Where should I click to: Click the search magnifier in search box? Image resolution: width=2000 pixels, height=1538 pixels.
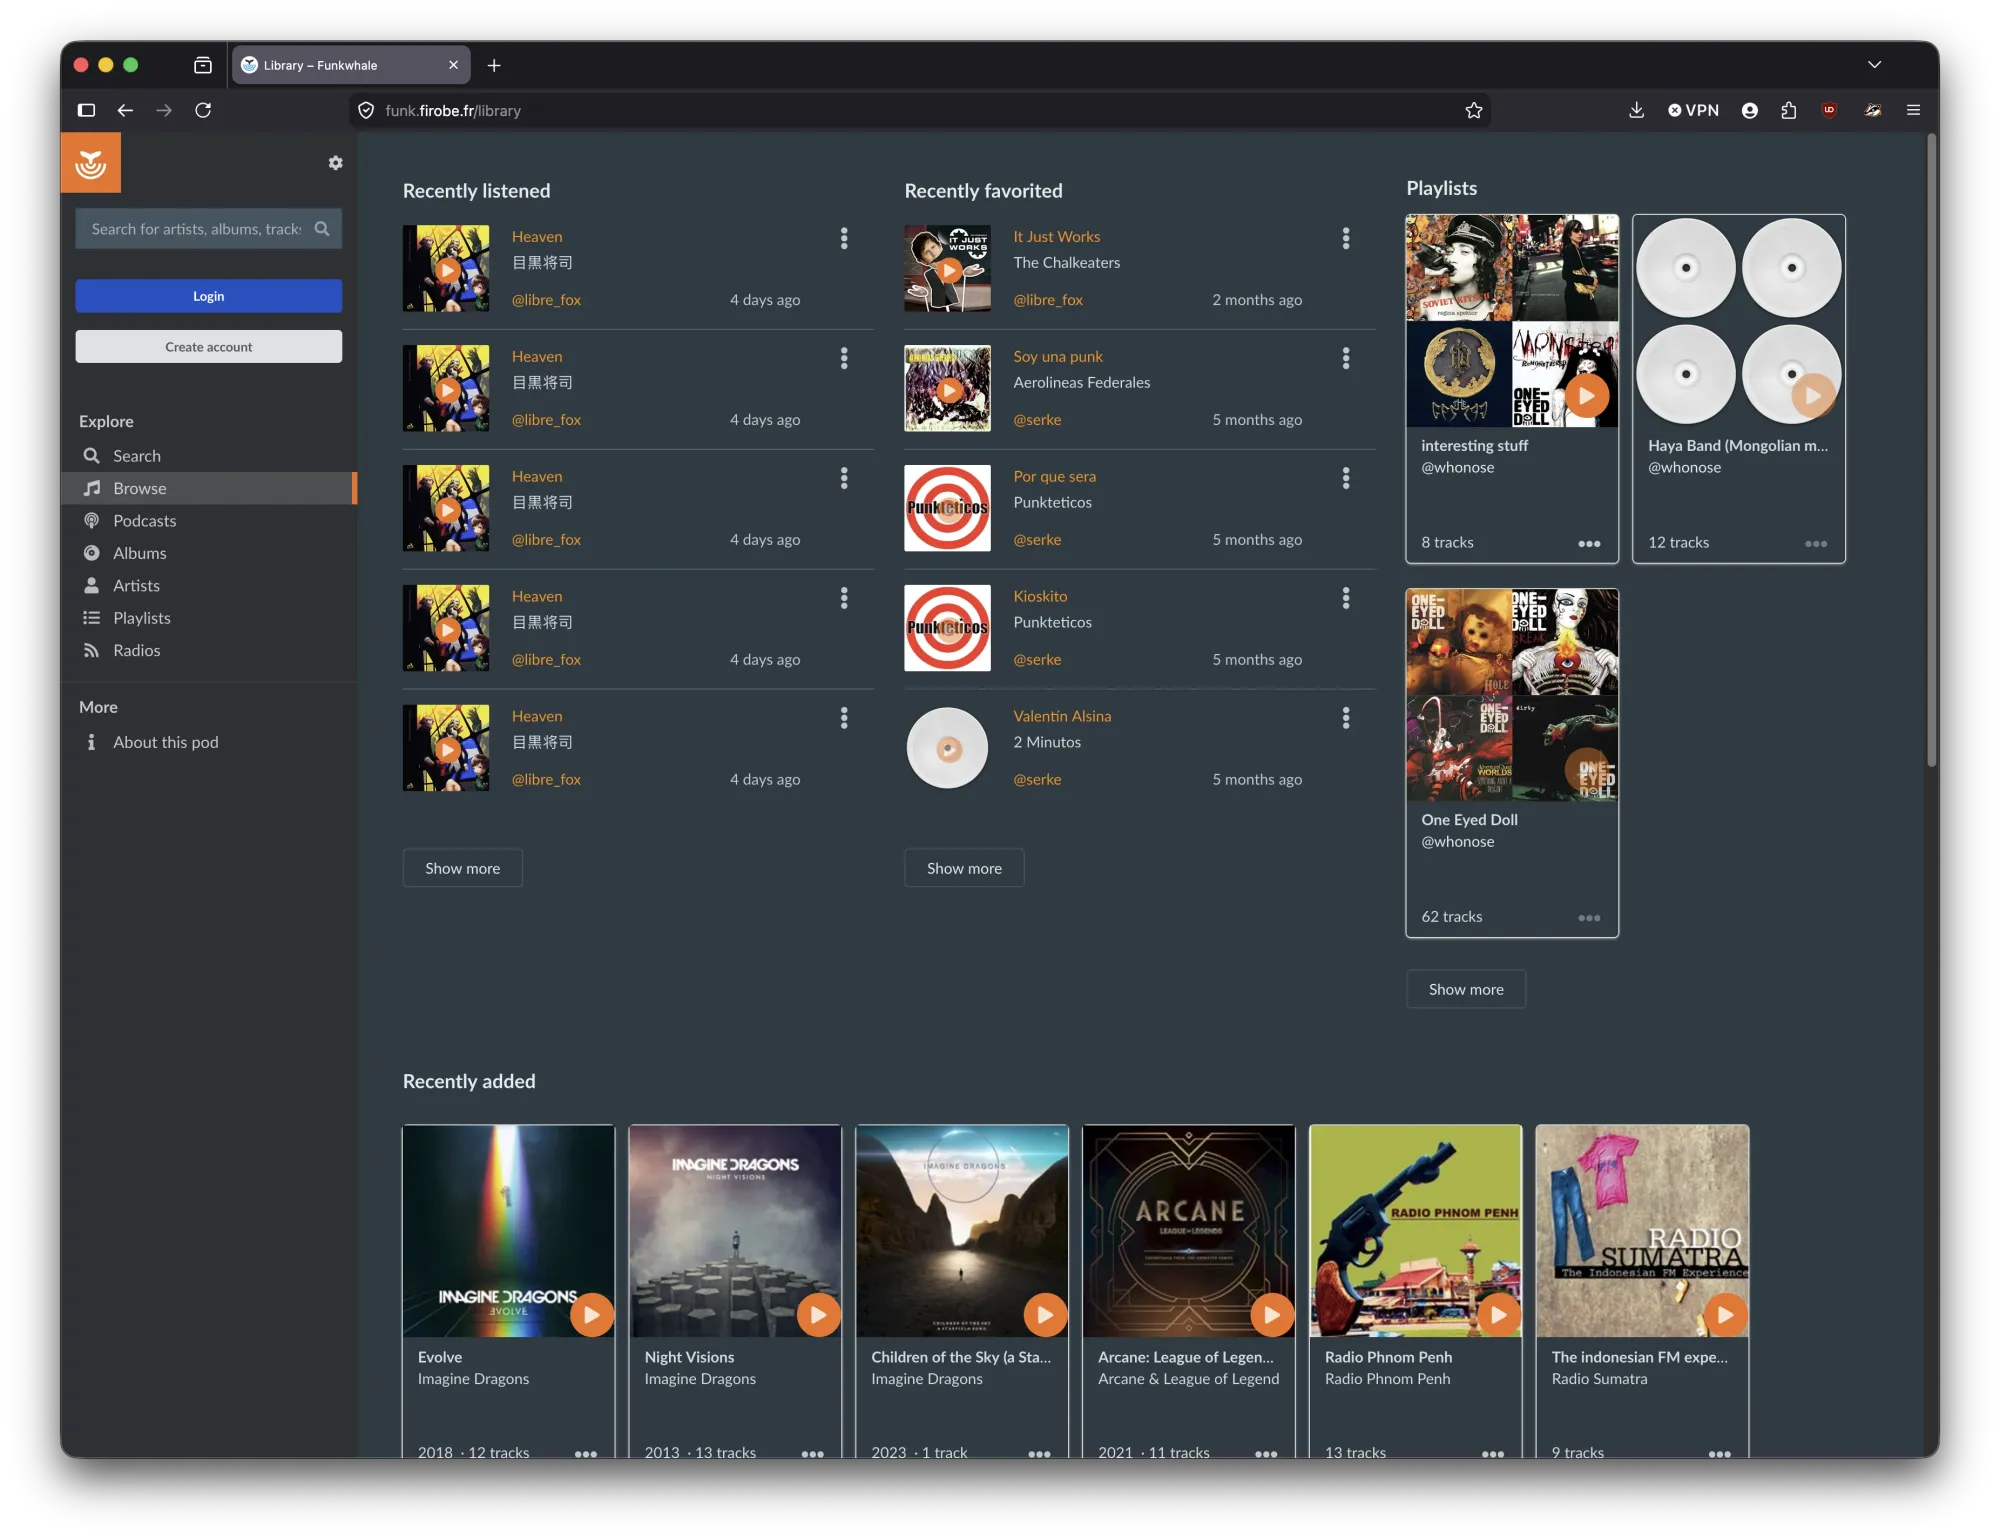(x=322, y=229)
